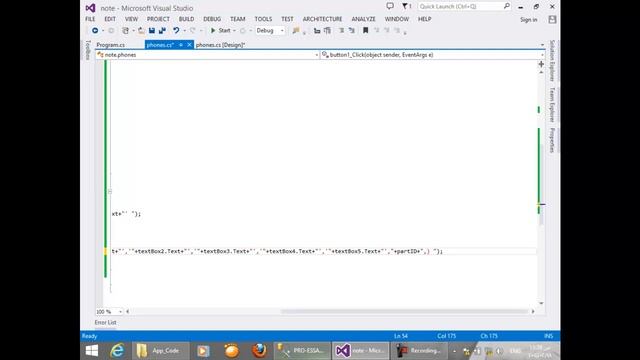
Task: Expand the button1_Click member dropdown
Action: pyautogui.click(x=542, y=55)
